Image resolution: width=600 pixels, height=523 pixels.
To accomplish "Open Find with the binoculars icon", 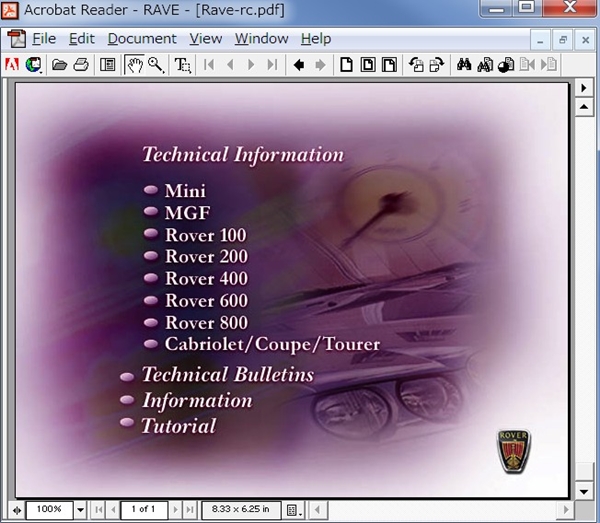I will pyautogui.click(x=464, y=64).
